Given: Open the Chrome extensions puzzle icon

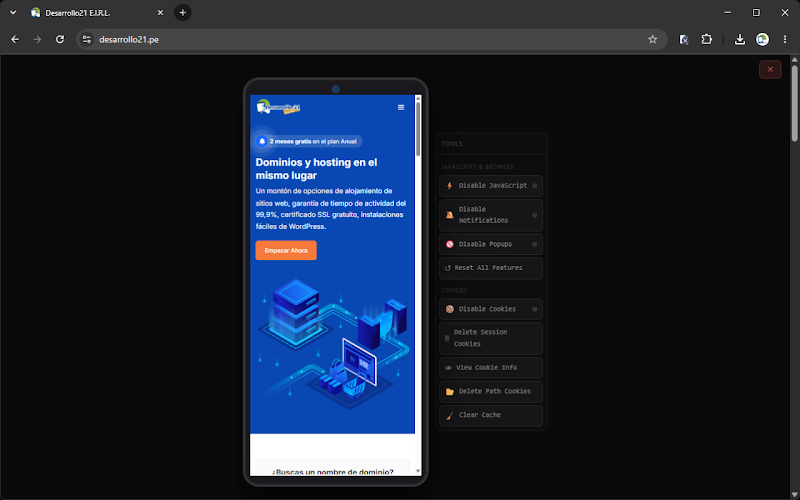Looking at the screenshot, I should [x=707, y=39].
